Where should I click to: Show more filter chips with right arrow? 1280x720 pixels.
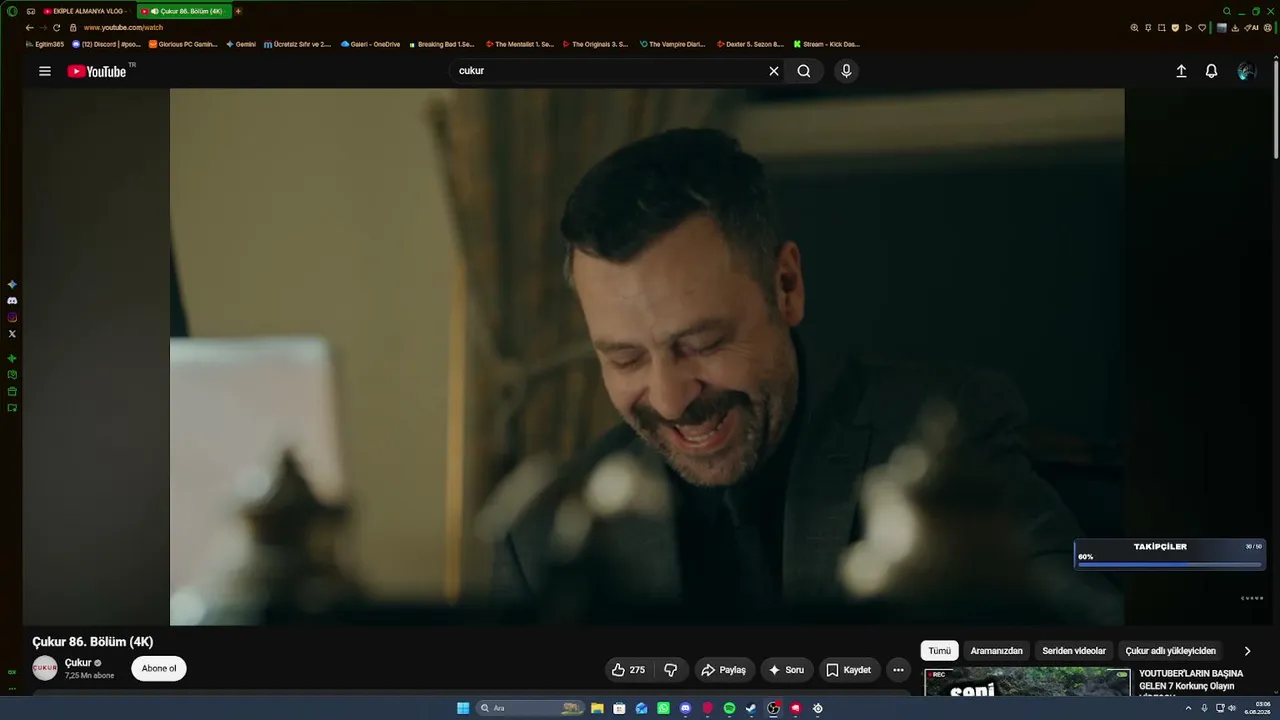[1247, 651]
